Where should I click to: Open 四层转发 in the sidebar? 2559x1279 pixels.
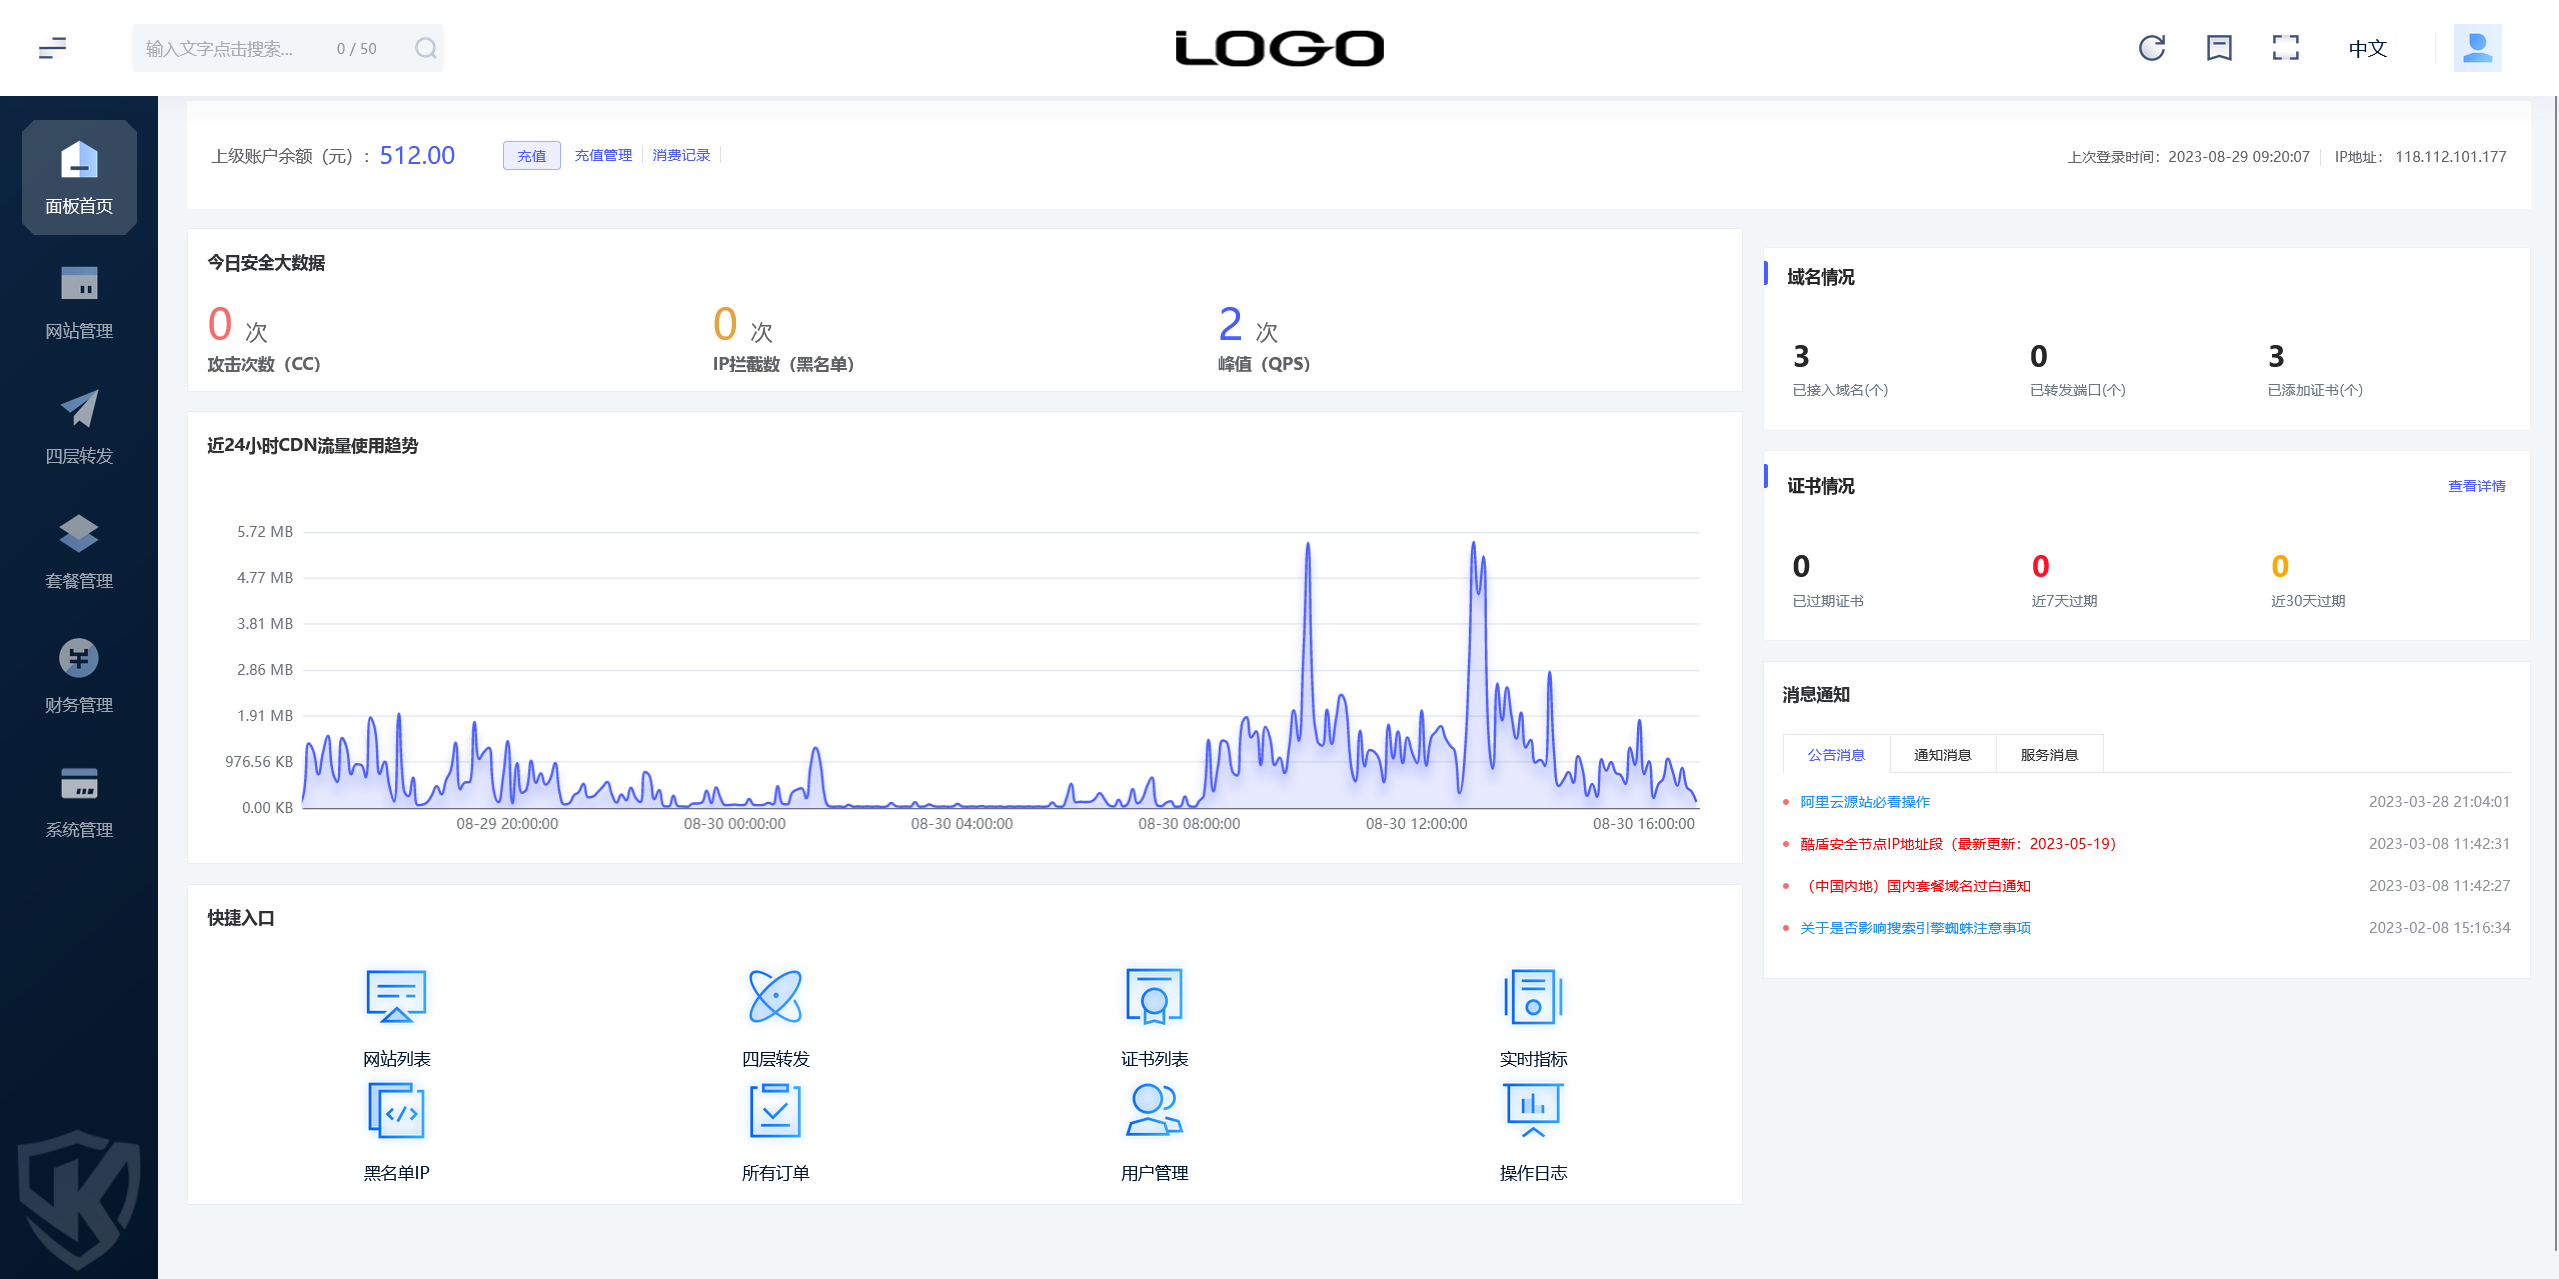click(x=79, y=427)
